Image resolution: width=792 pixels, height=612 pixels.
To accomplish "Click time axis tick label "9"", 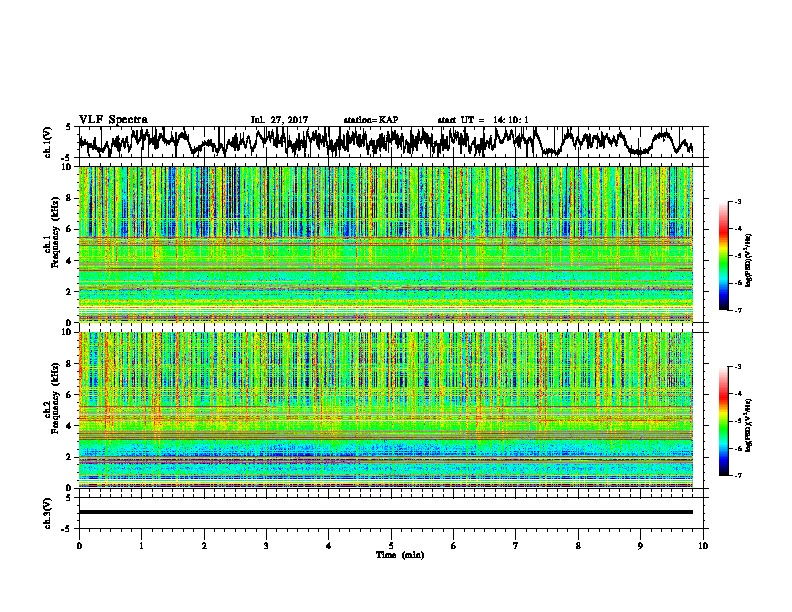I will [640, 546].
